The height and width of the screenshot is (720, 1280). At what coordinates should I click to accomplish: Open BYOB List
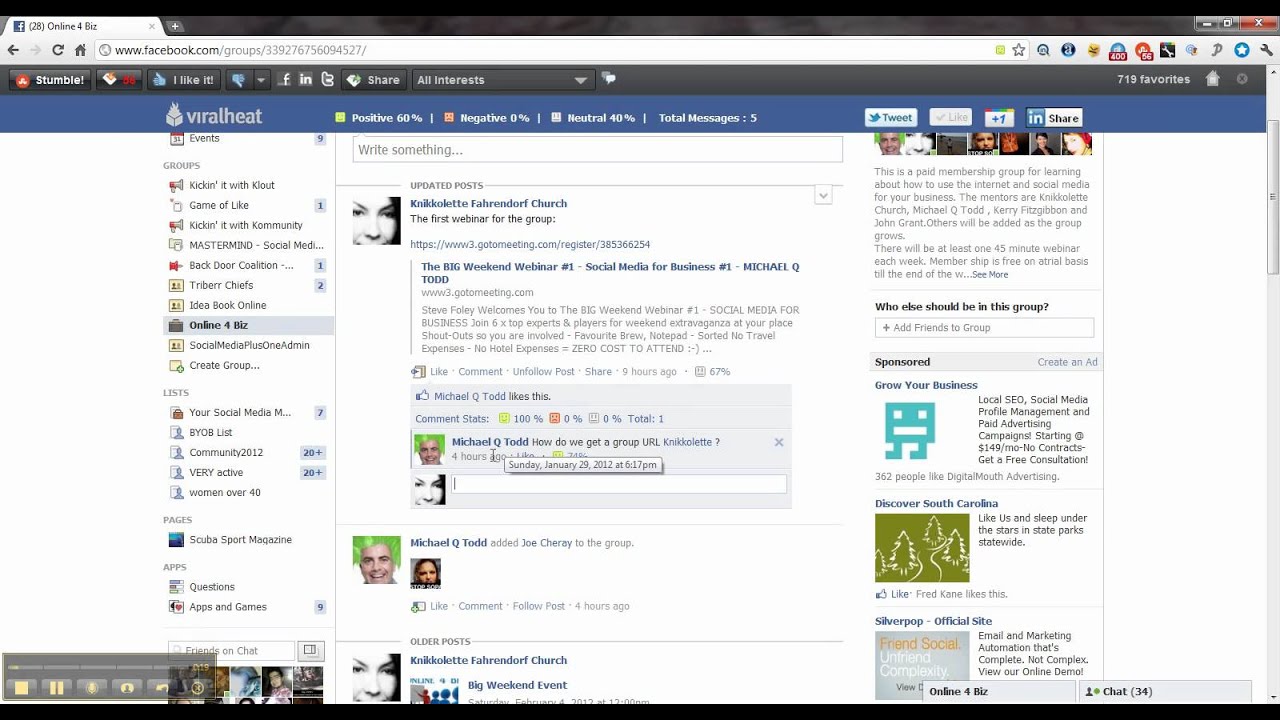point(210,432)
